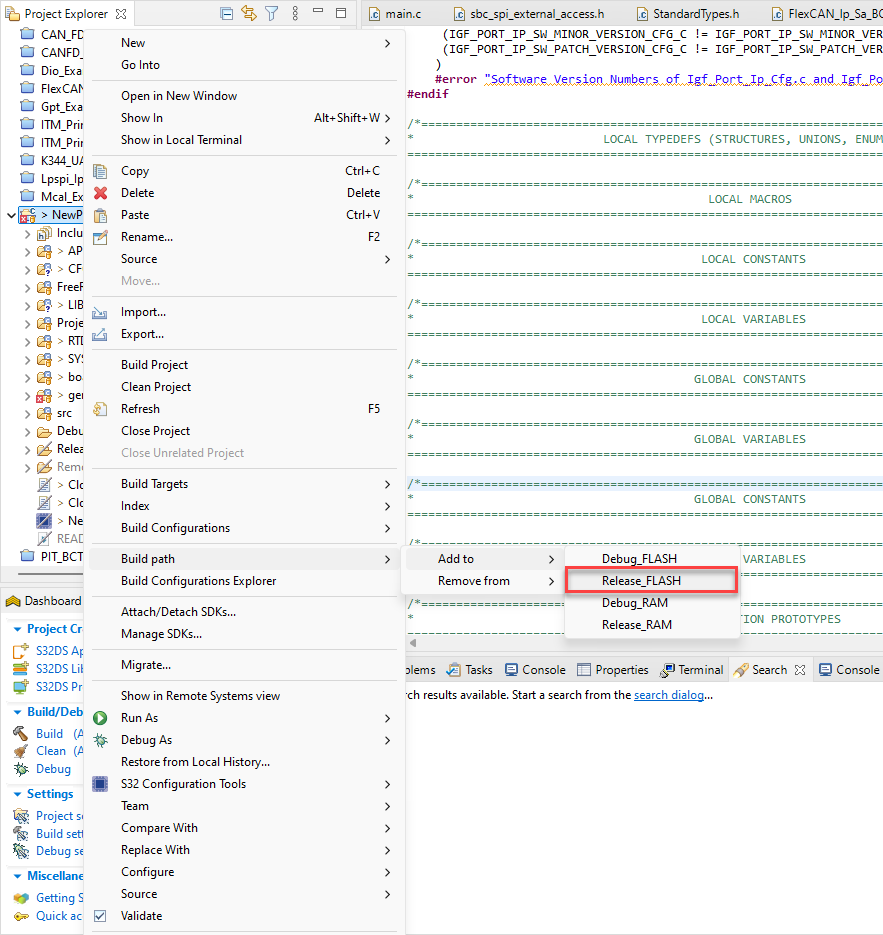This screenshot has width=883, height=935.
Task: Click Build set link under Settings
Action: point(59,834)
